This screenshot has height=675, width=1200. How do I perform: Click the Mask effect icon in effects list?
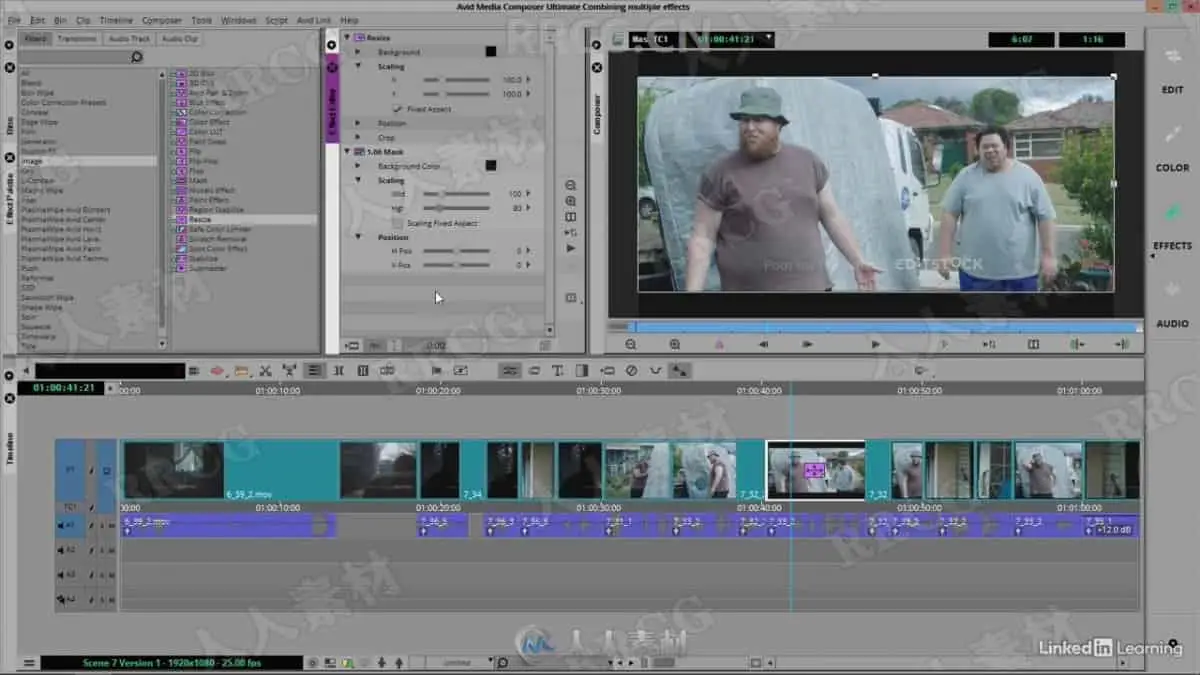[x=180, y=181]
